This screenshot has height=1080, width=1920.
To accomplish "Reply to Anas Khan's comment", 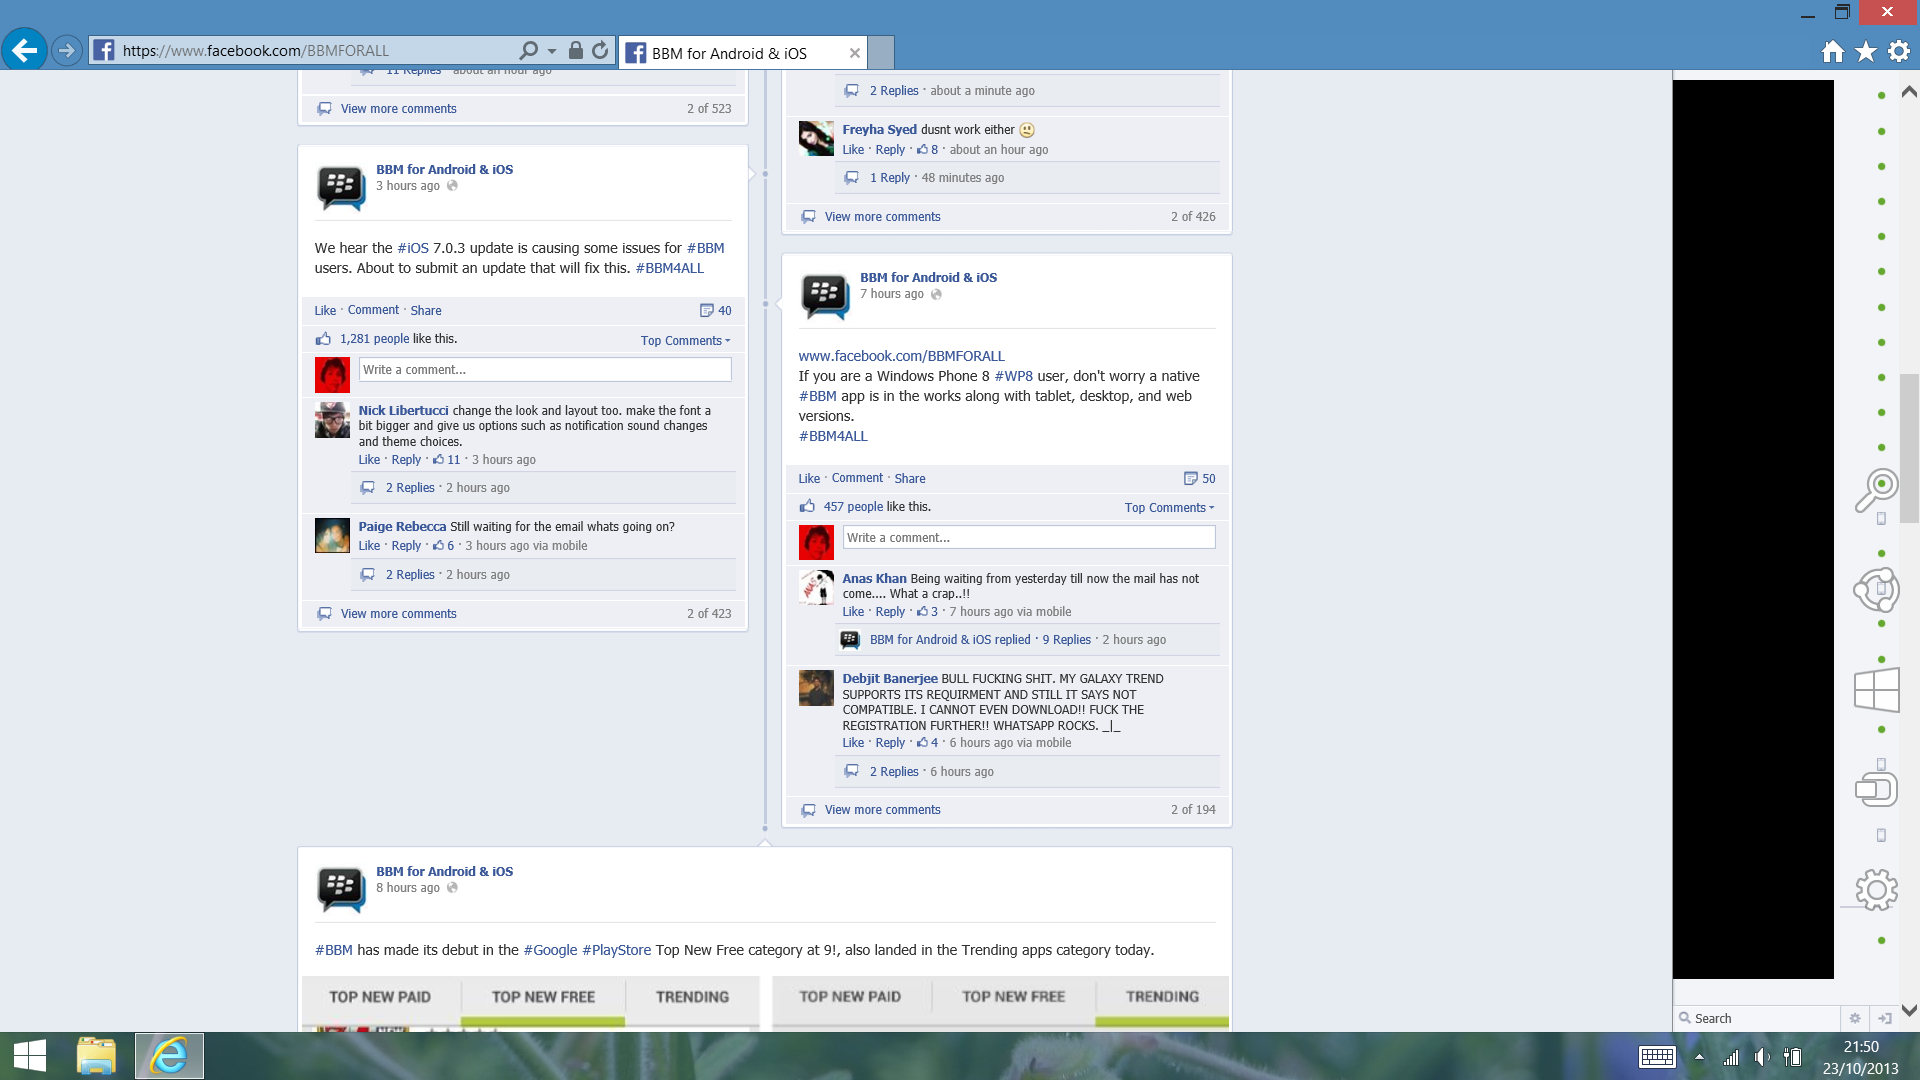I will click(x=890, y=612).
